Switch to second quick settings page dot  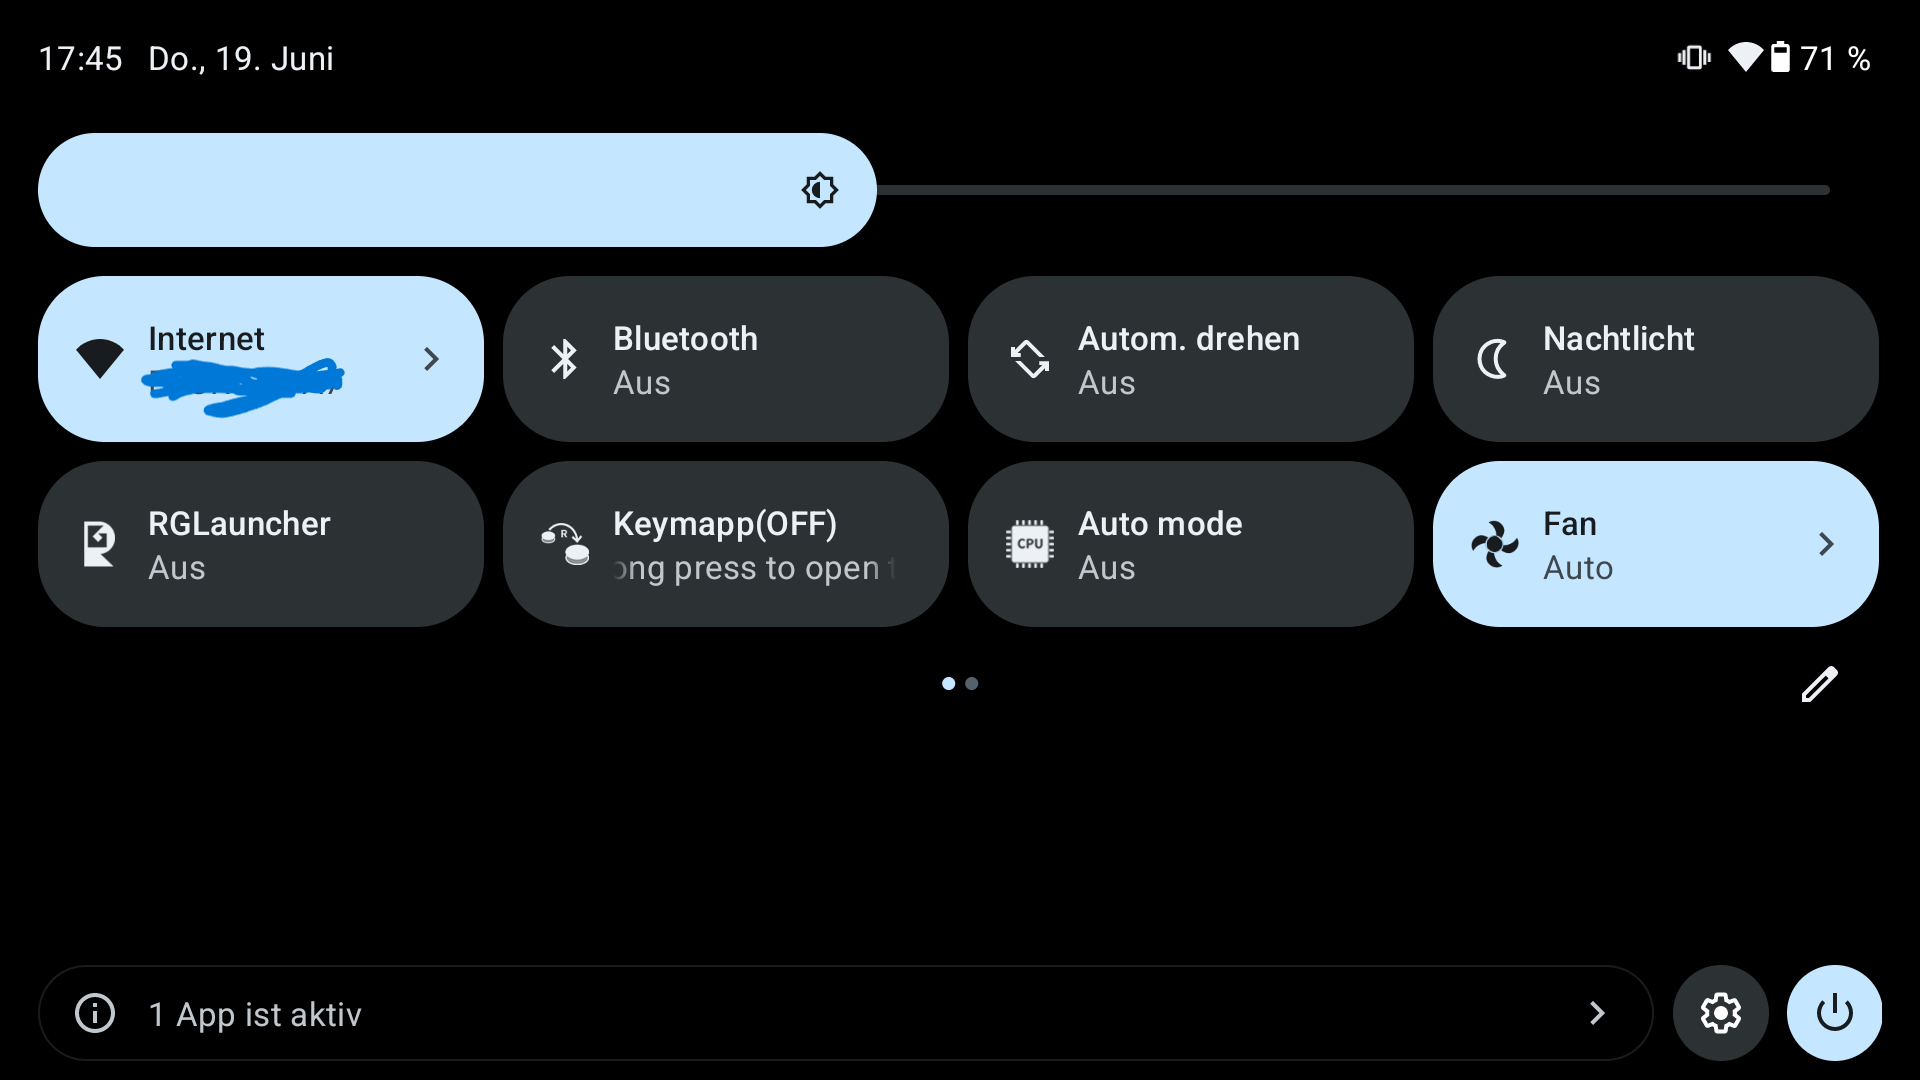[x=971, y=684]
